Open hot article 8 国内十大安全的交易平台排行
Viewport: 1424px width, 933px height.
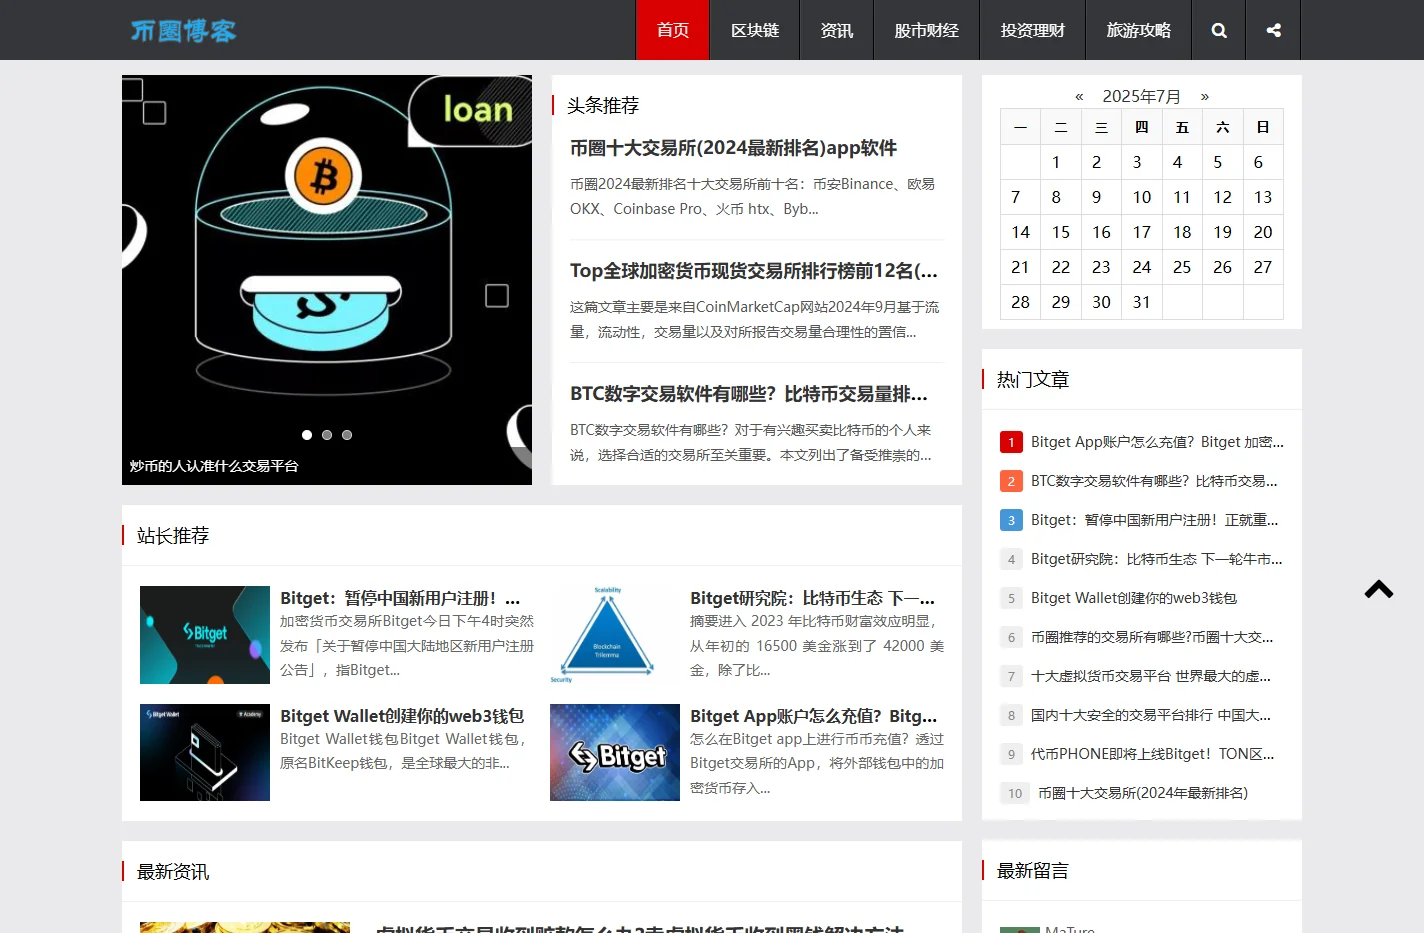pyautogui.click(x=1151, y=715)
